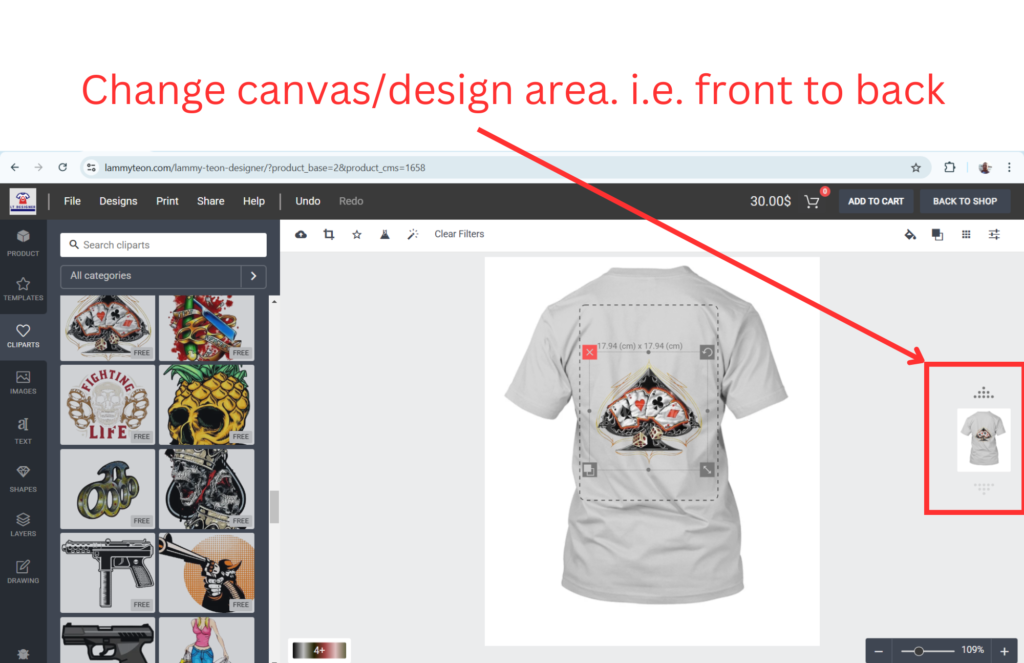Open the All categories dropdown
The image size is (1024, 663).
pos(151,276)
